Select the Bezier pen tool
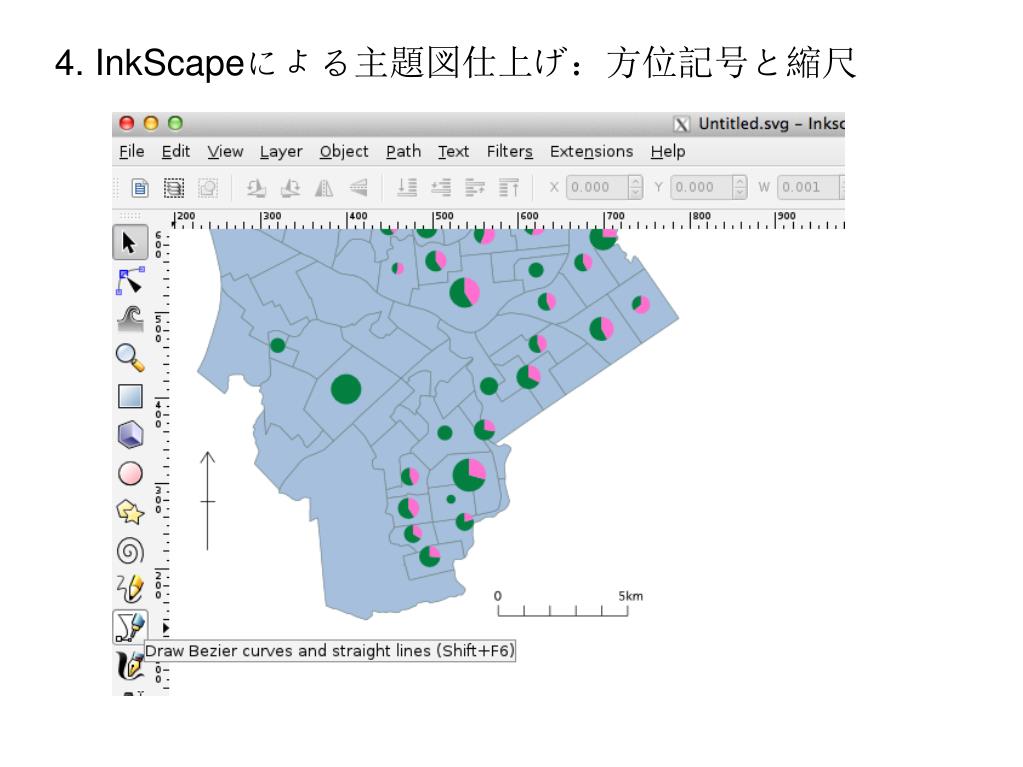The height and width of the screenshot is (767, 1023). (130, 627)
